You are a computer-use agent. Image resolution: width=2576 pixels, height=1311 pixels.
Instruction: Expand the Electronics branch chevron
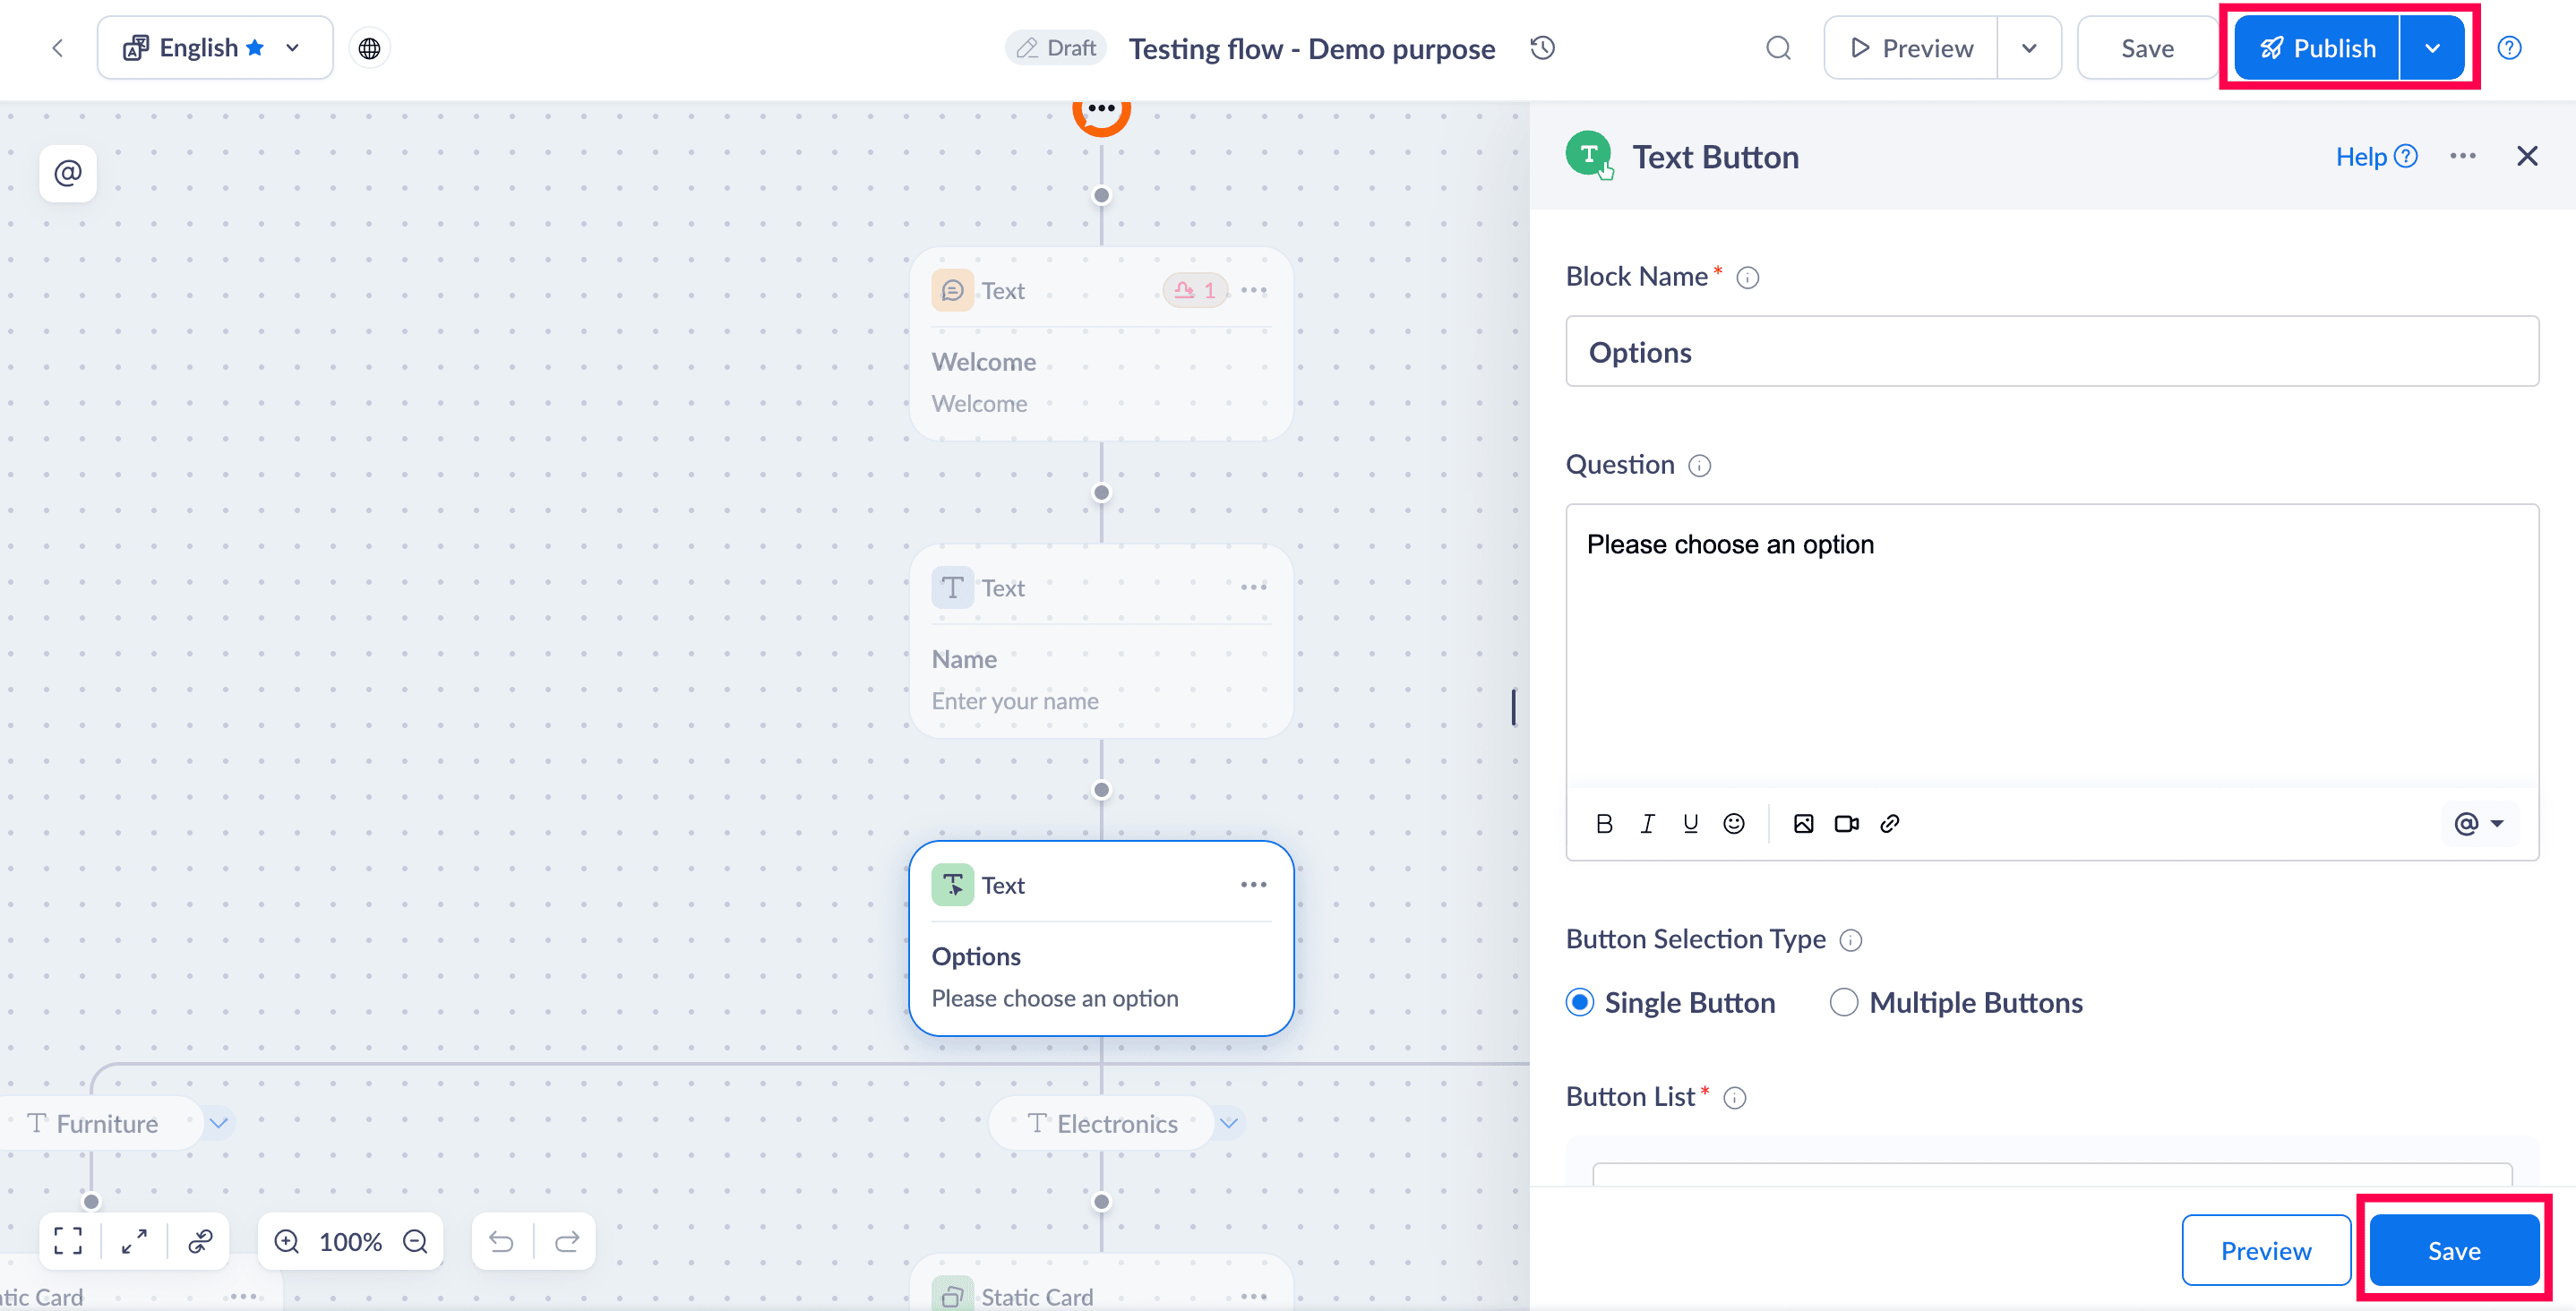[1229, 1123]
